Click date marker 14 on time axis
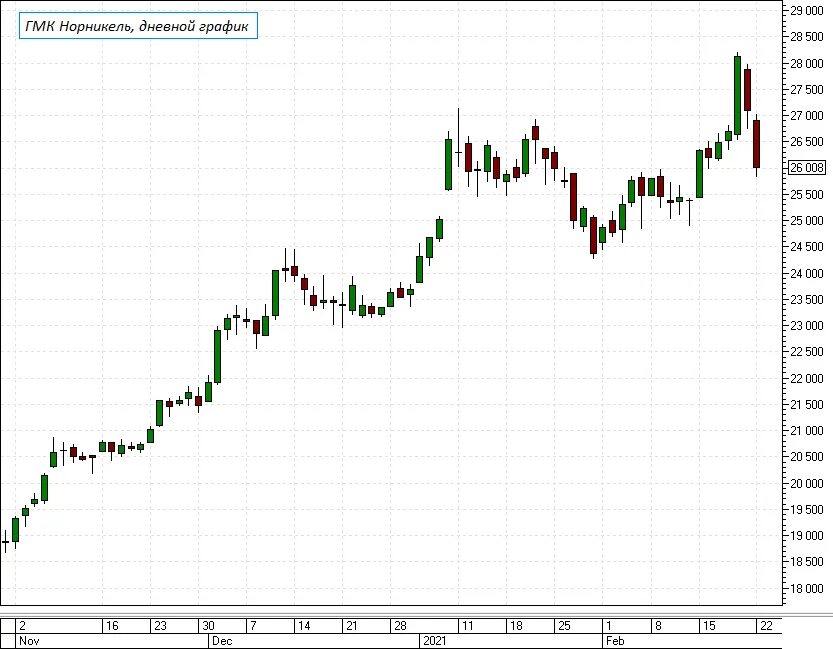 point(304,626)
